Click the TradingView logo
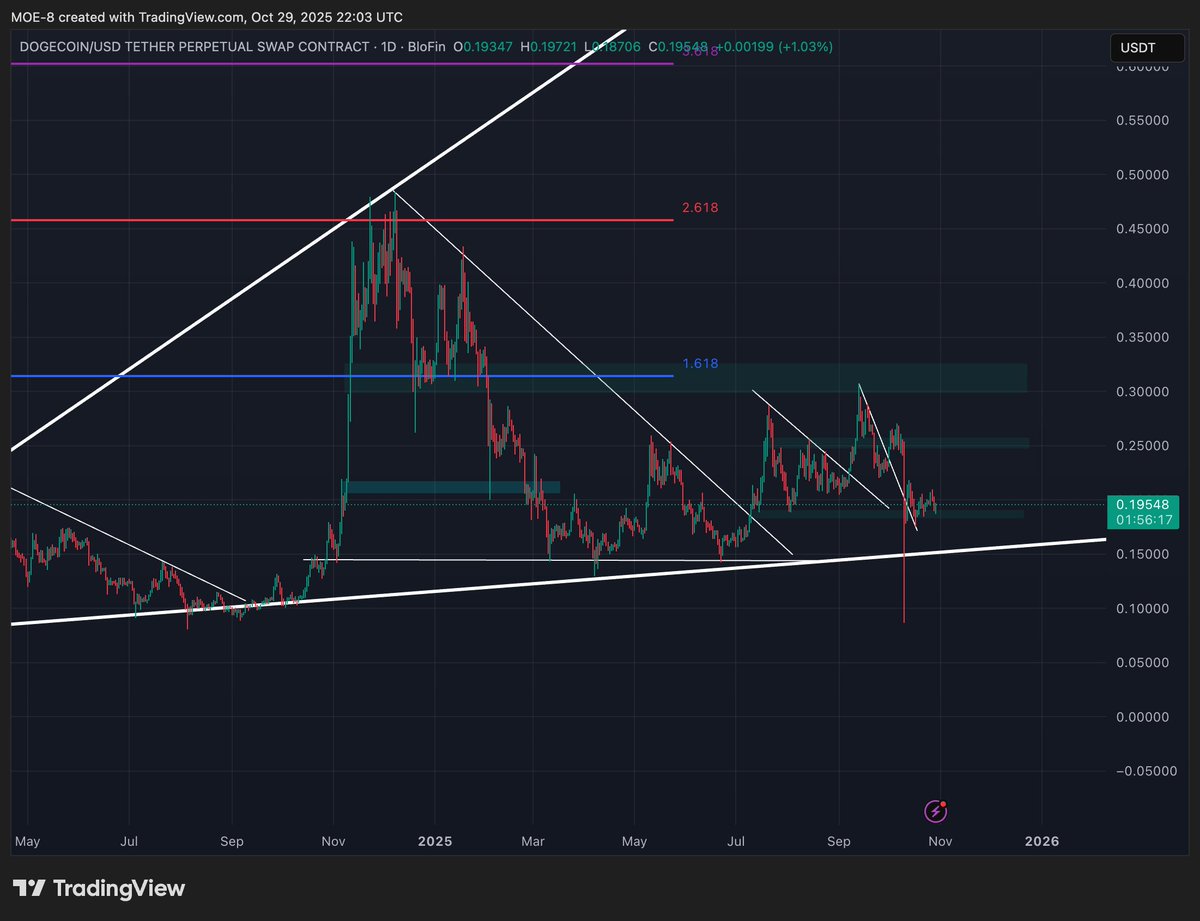Screen dimensions: 1200x921 point(98,888)
